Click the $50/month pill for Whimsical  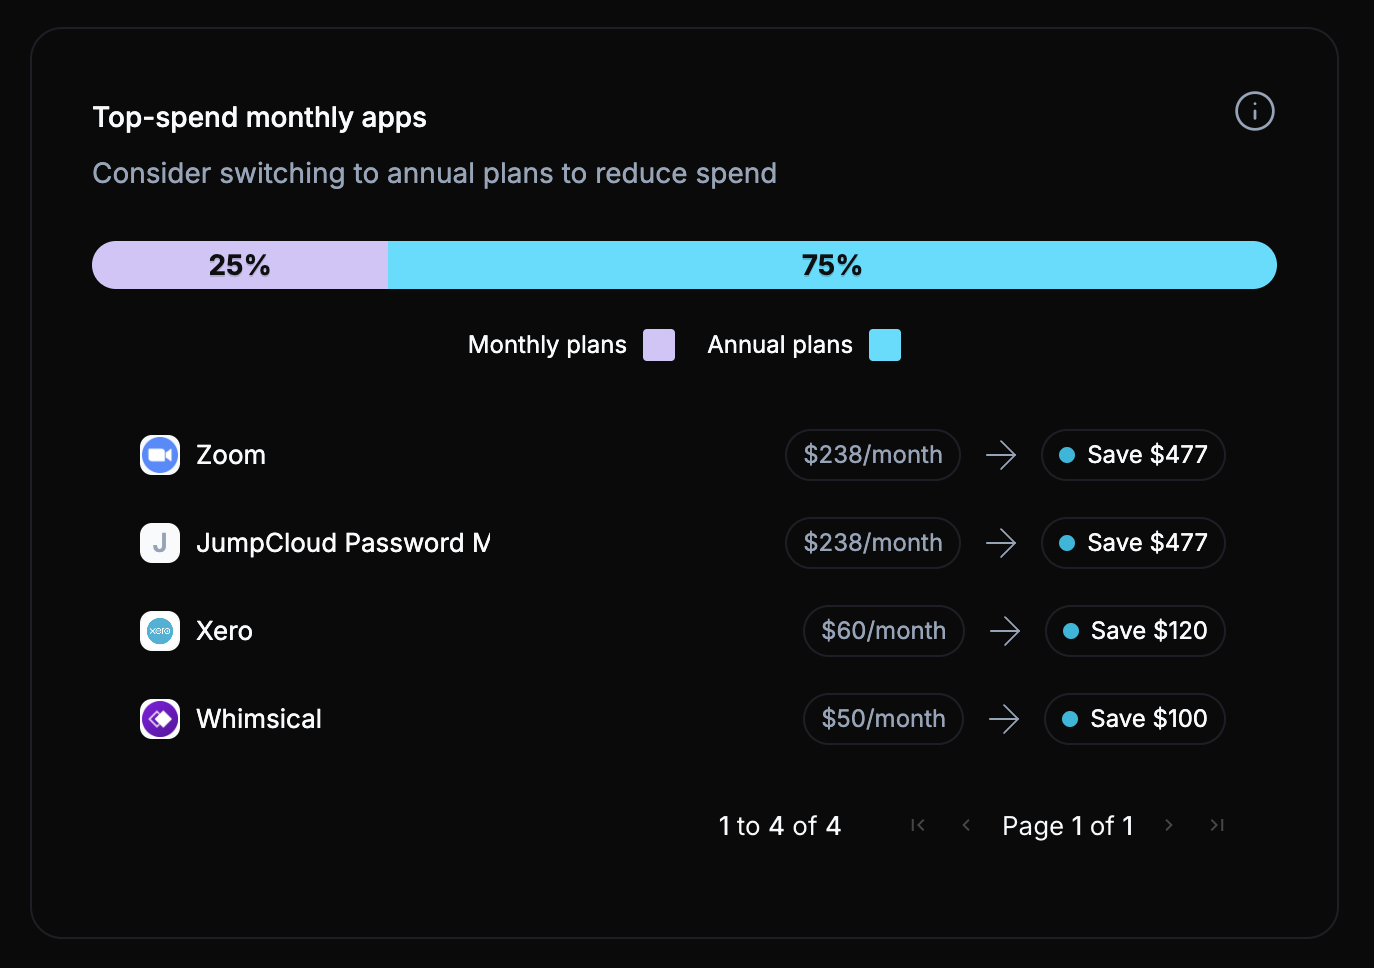tap(883, 719)
